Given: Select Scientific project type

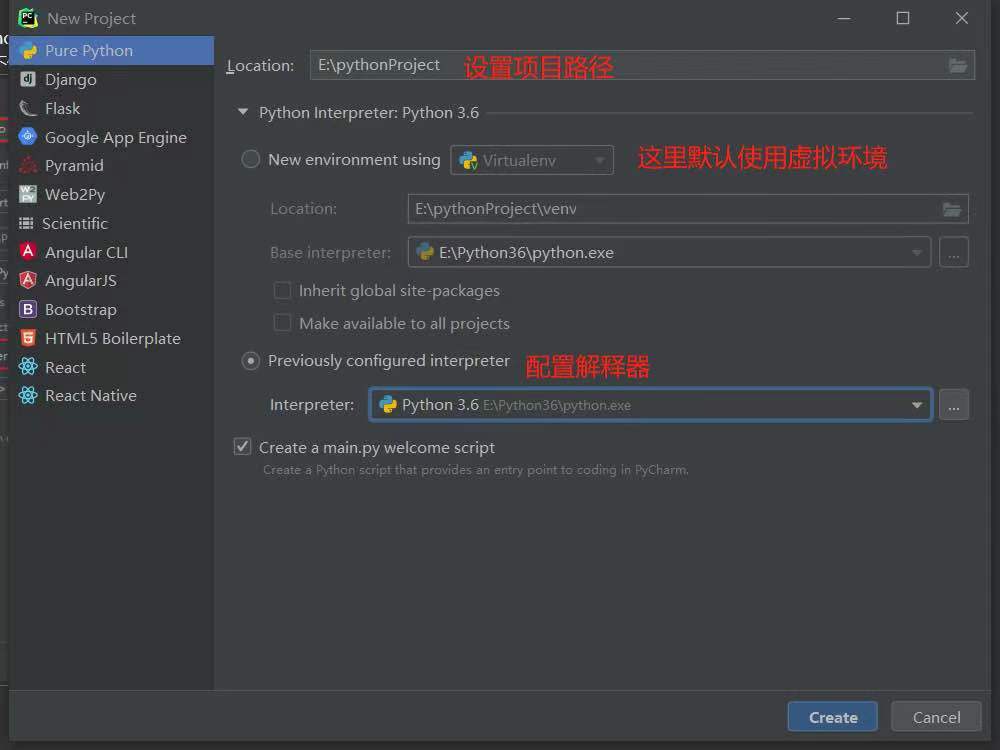Looking at the screenshot, I should (112, 223).
